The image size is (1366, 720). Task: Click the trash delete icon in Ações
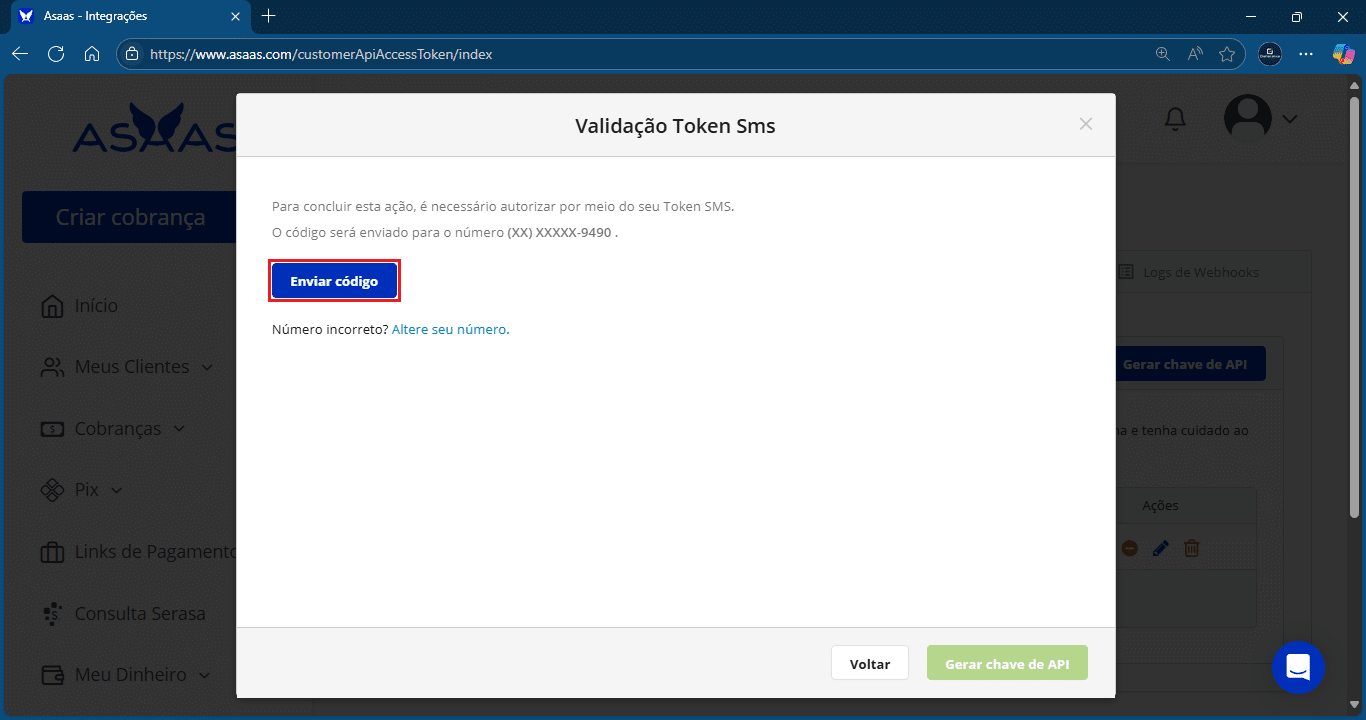coord(1191,548)
